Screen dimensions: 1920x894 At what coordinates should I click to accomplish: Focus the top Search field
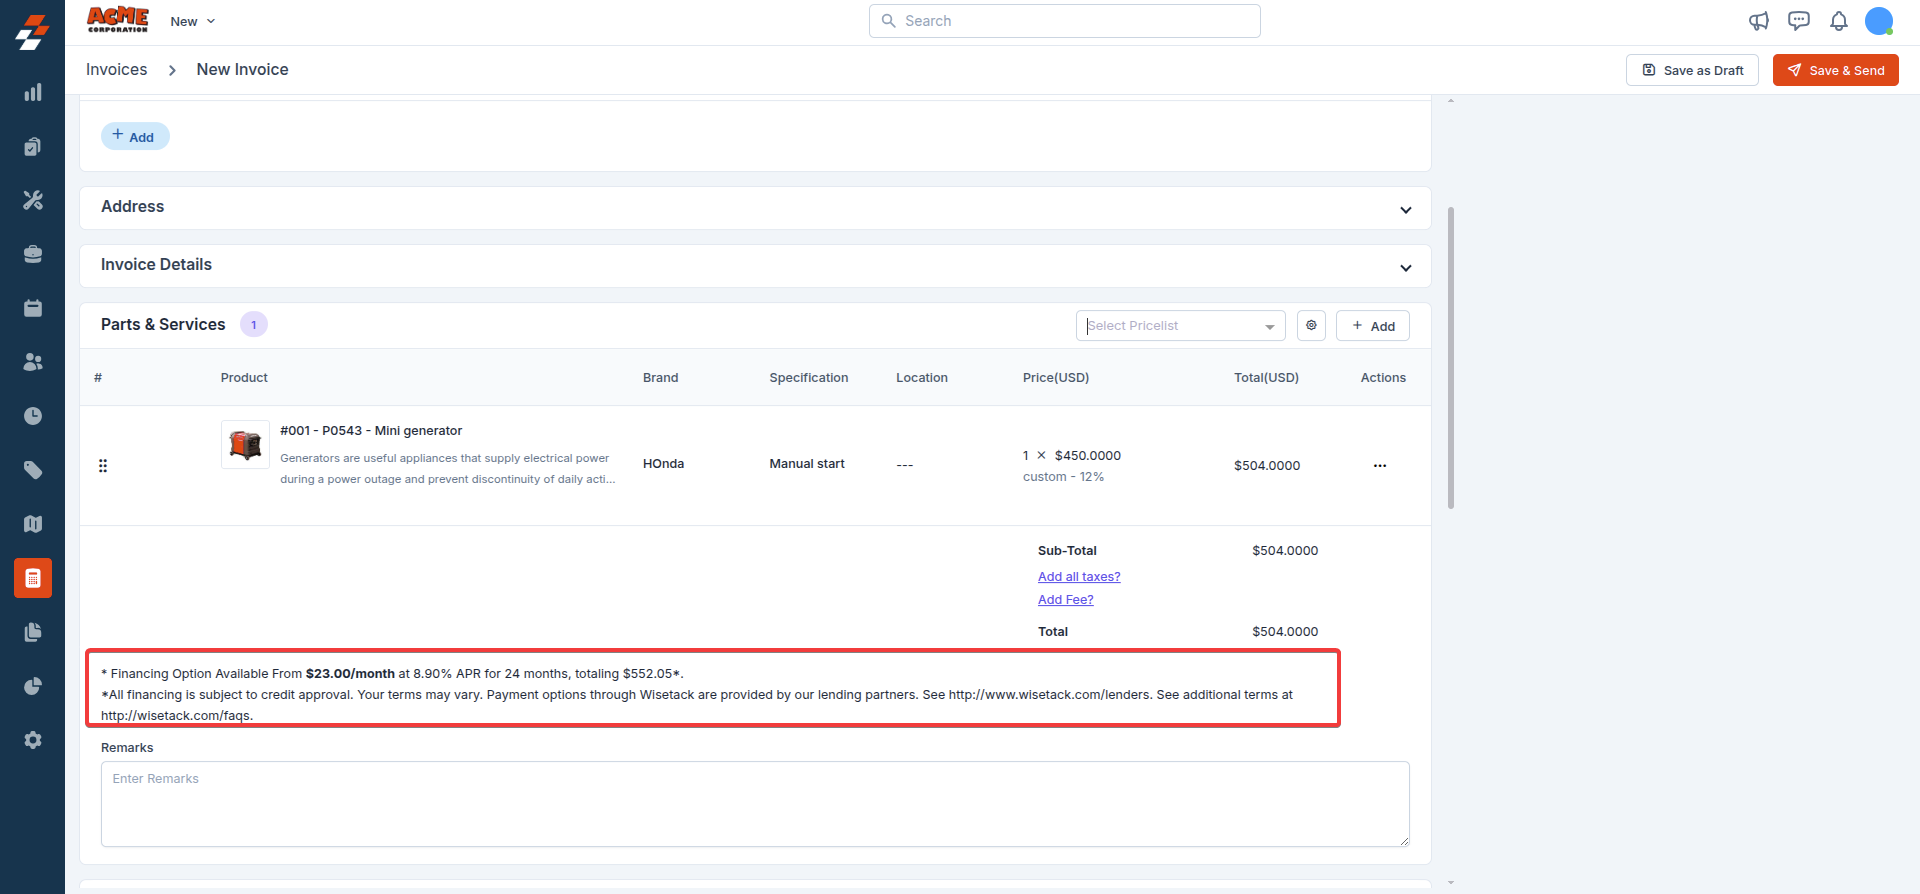coord(1065,21)
